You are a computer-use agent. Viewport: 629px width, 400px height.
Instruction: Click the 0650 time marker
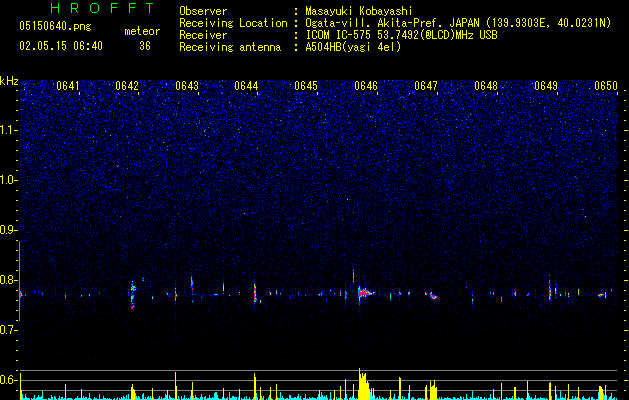click(x=606, y=86)
